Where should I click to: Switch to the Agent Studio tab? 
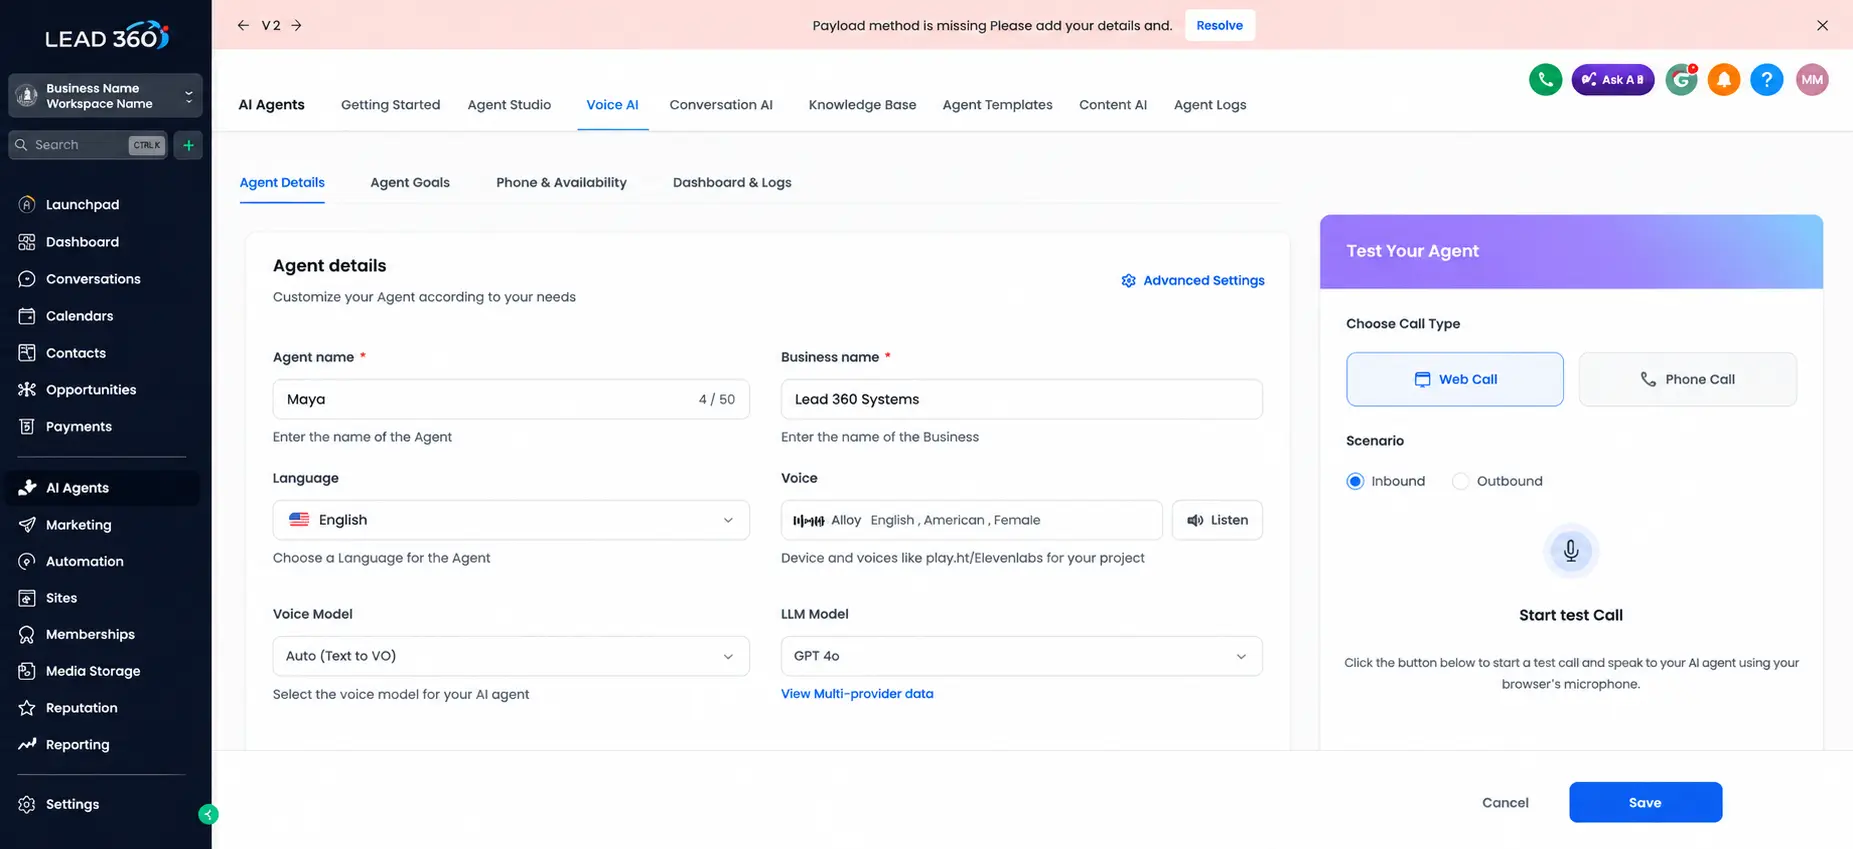[509, 105]
